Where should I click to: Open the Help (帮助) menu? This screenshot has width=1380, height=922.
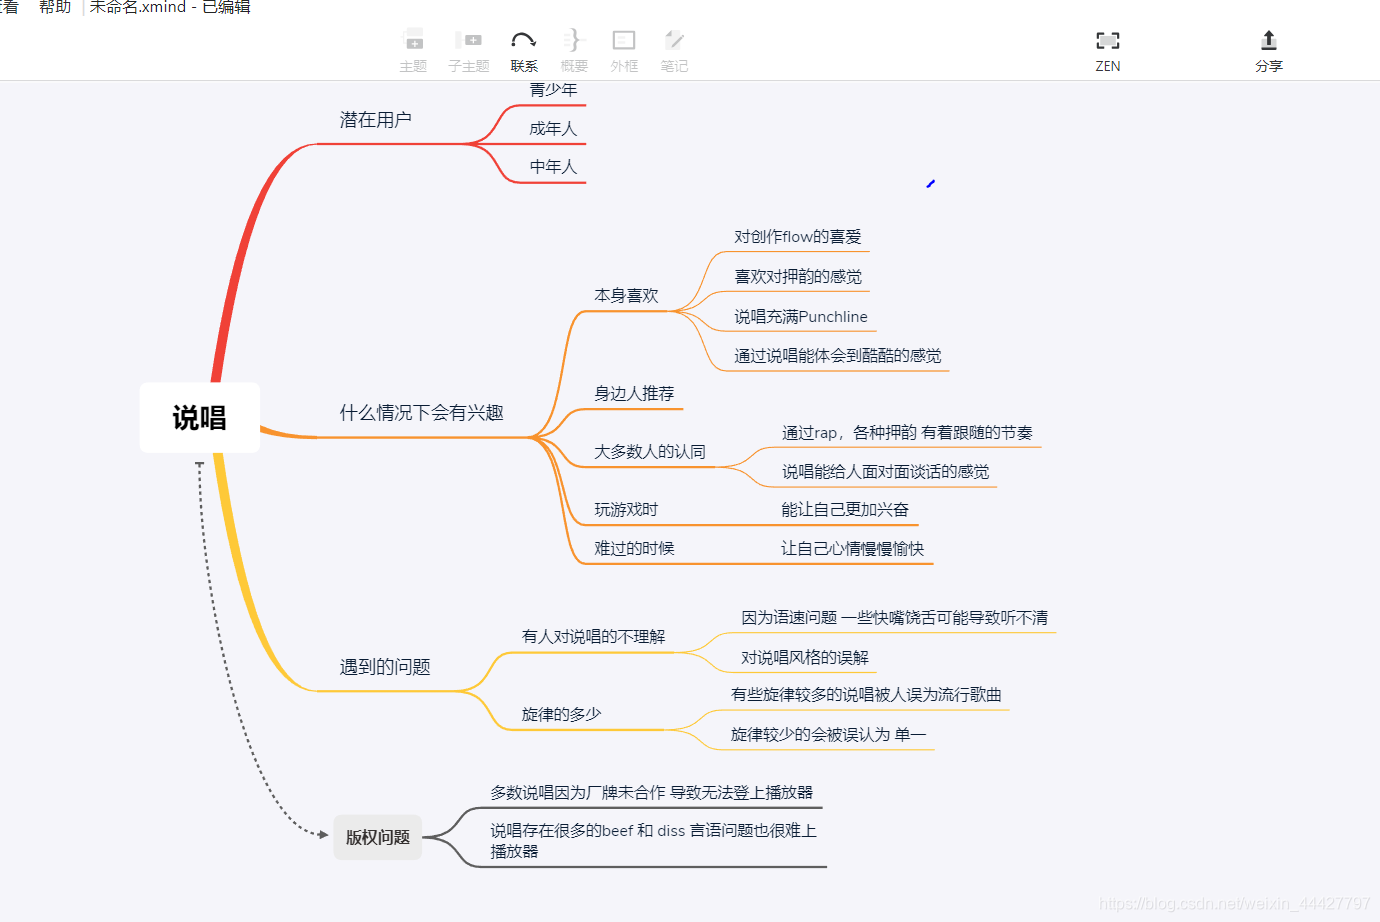coord(55,7)
